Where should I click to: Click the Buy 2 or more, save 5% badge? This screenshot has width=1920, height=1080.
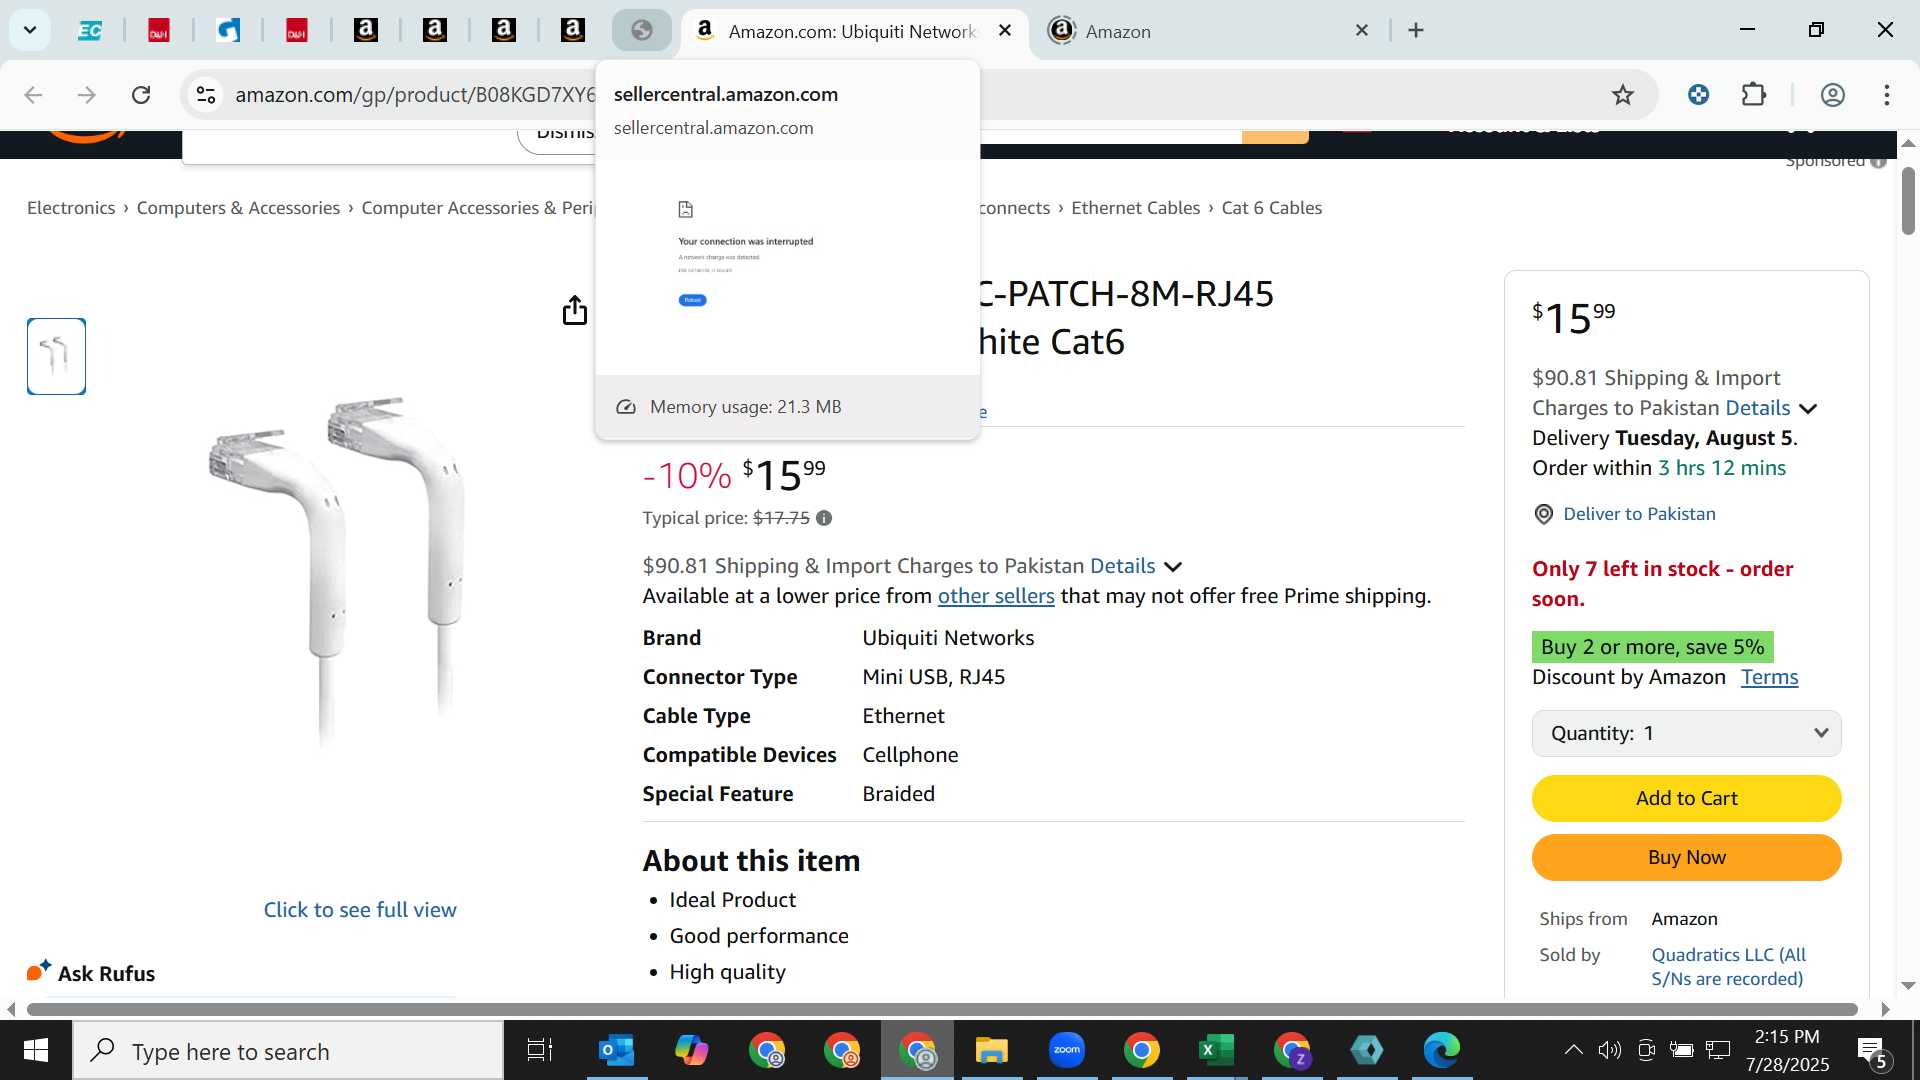[1652, 647]
